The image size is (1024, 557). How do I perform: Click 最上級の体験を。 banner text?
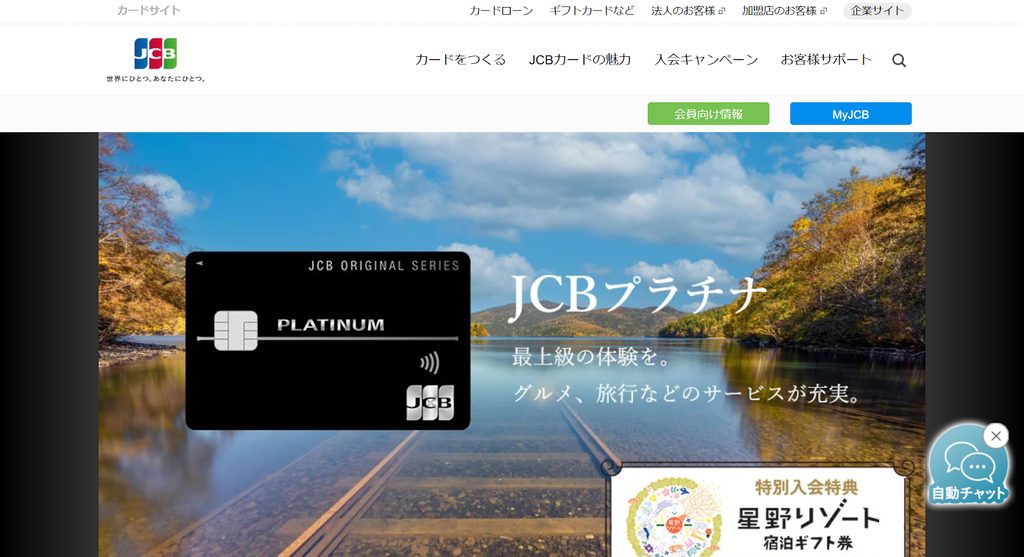592,357
